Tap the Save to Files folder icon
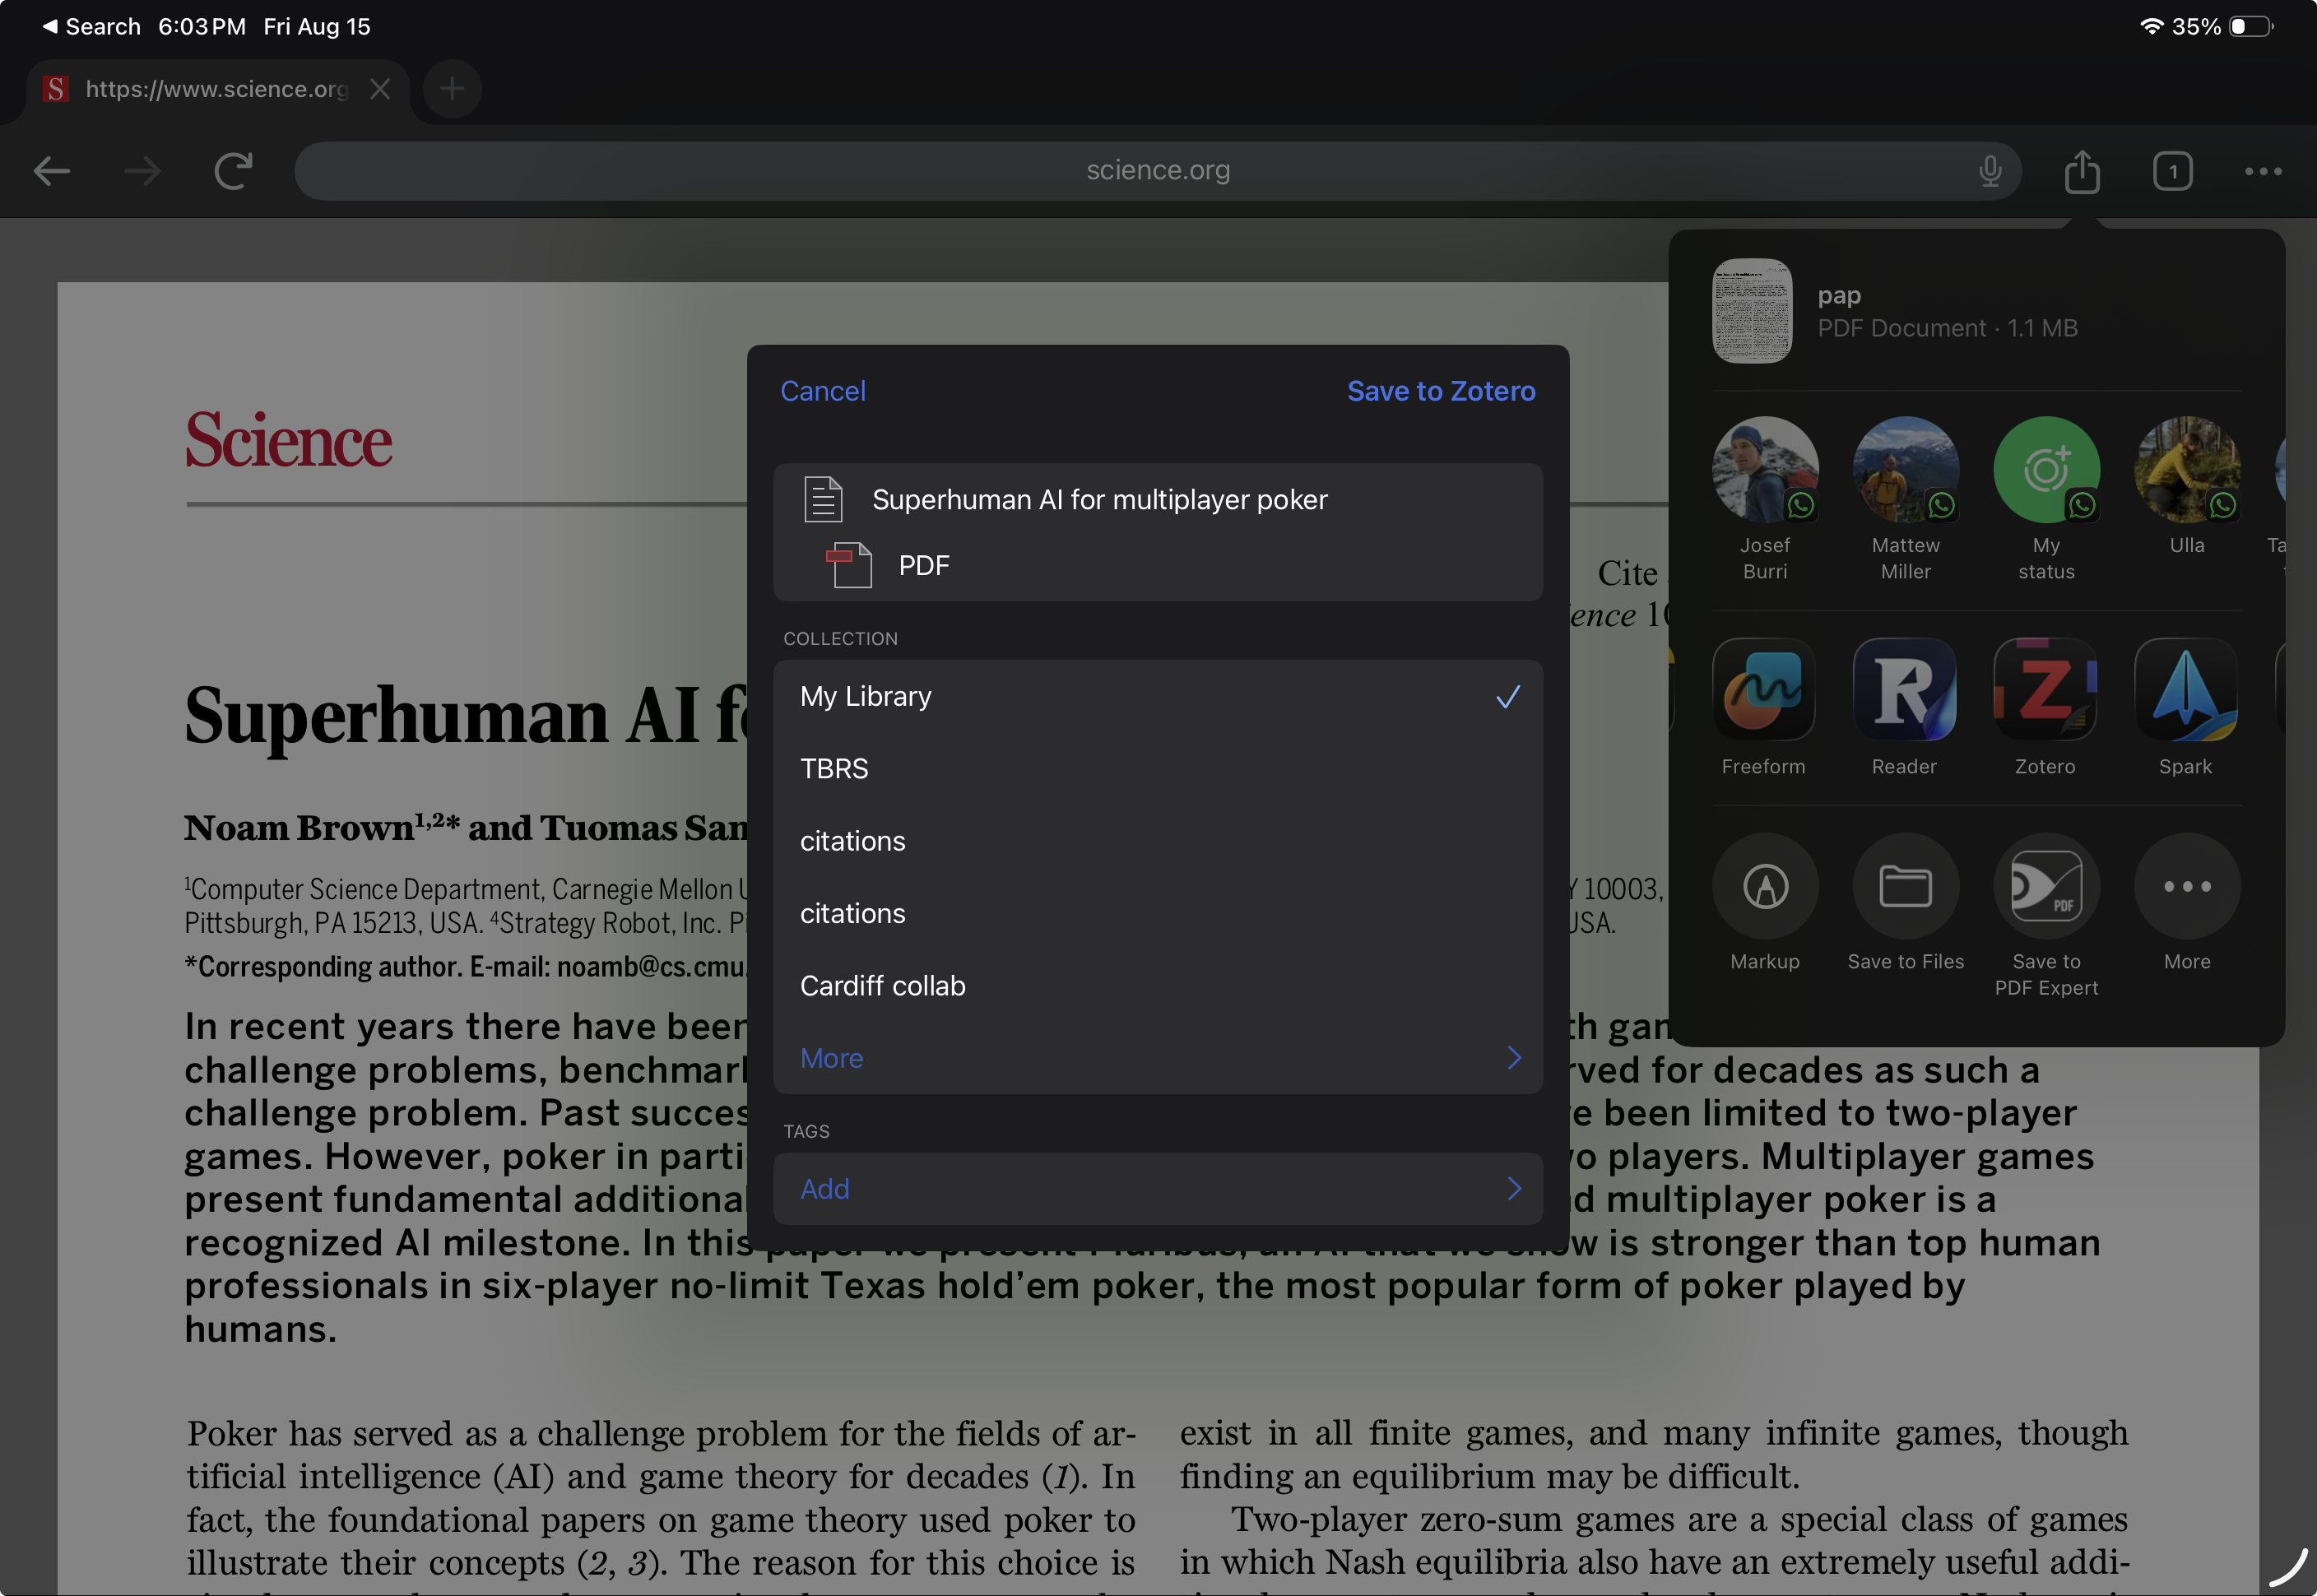This screenshot has height=1596, width=2317. pos(1905,886)
